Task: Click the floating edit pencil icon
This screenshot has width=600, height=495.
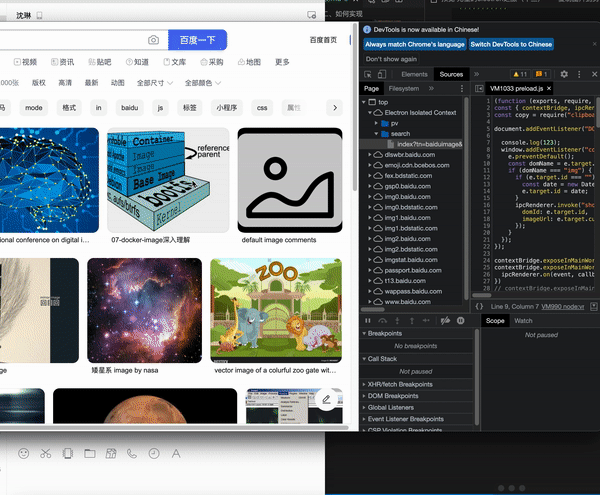Action: point(326,400)
